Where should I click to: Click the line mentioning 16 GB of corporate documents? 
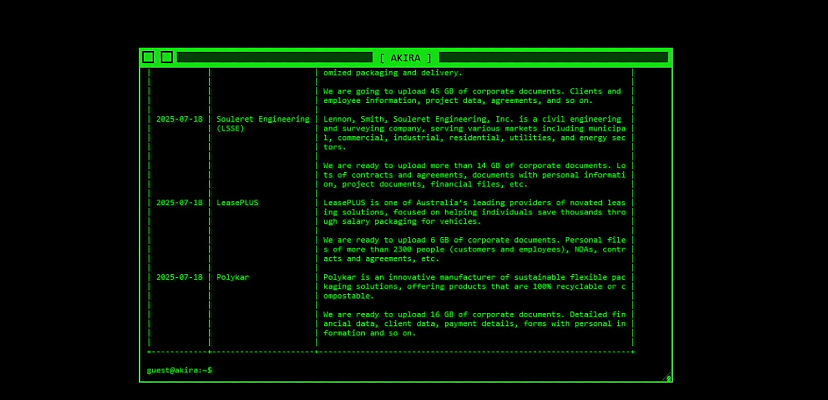(474, 314)
